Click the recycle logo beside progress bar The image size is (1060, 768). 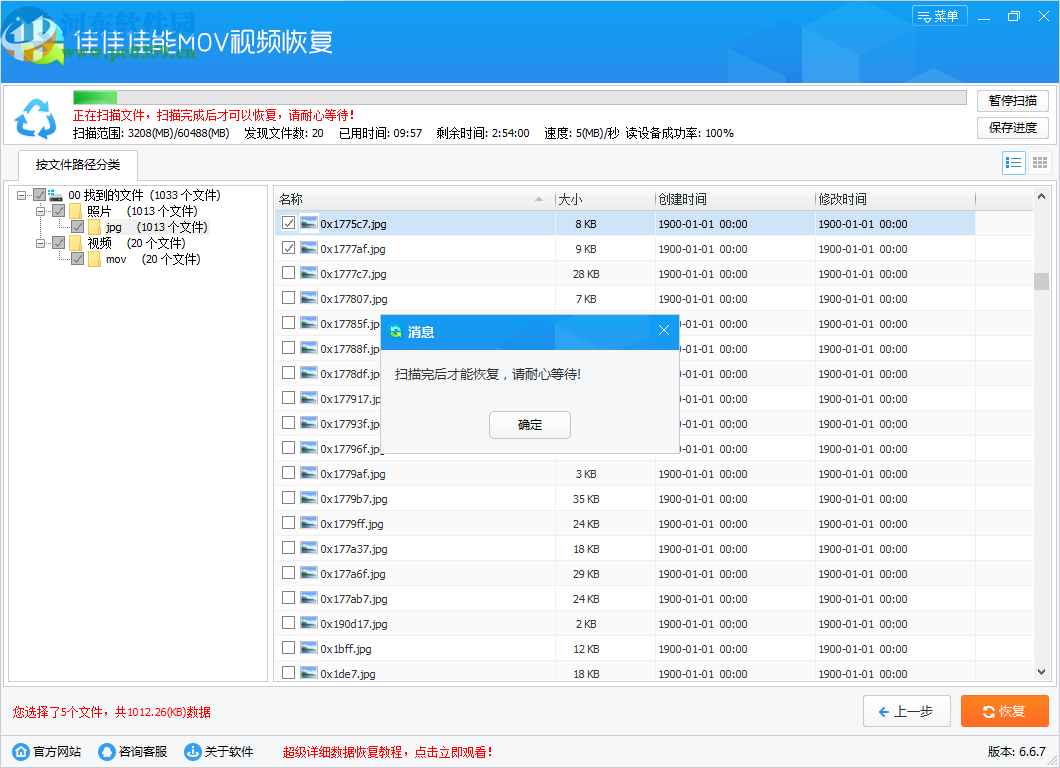36,119
